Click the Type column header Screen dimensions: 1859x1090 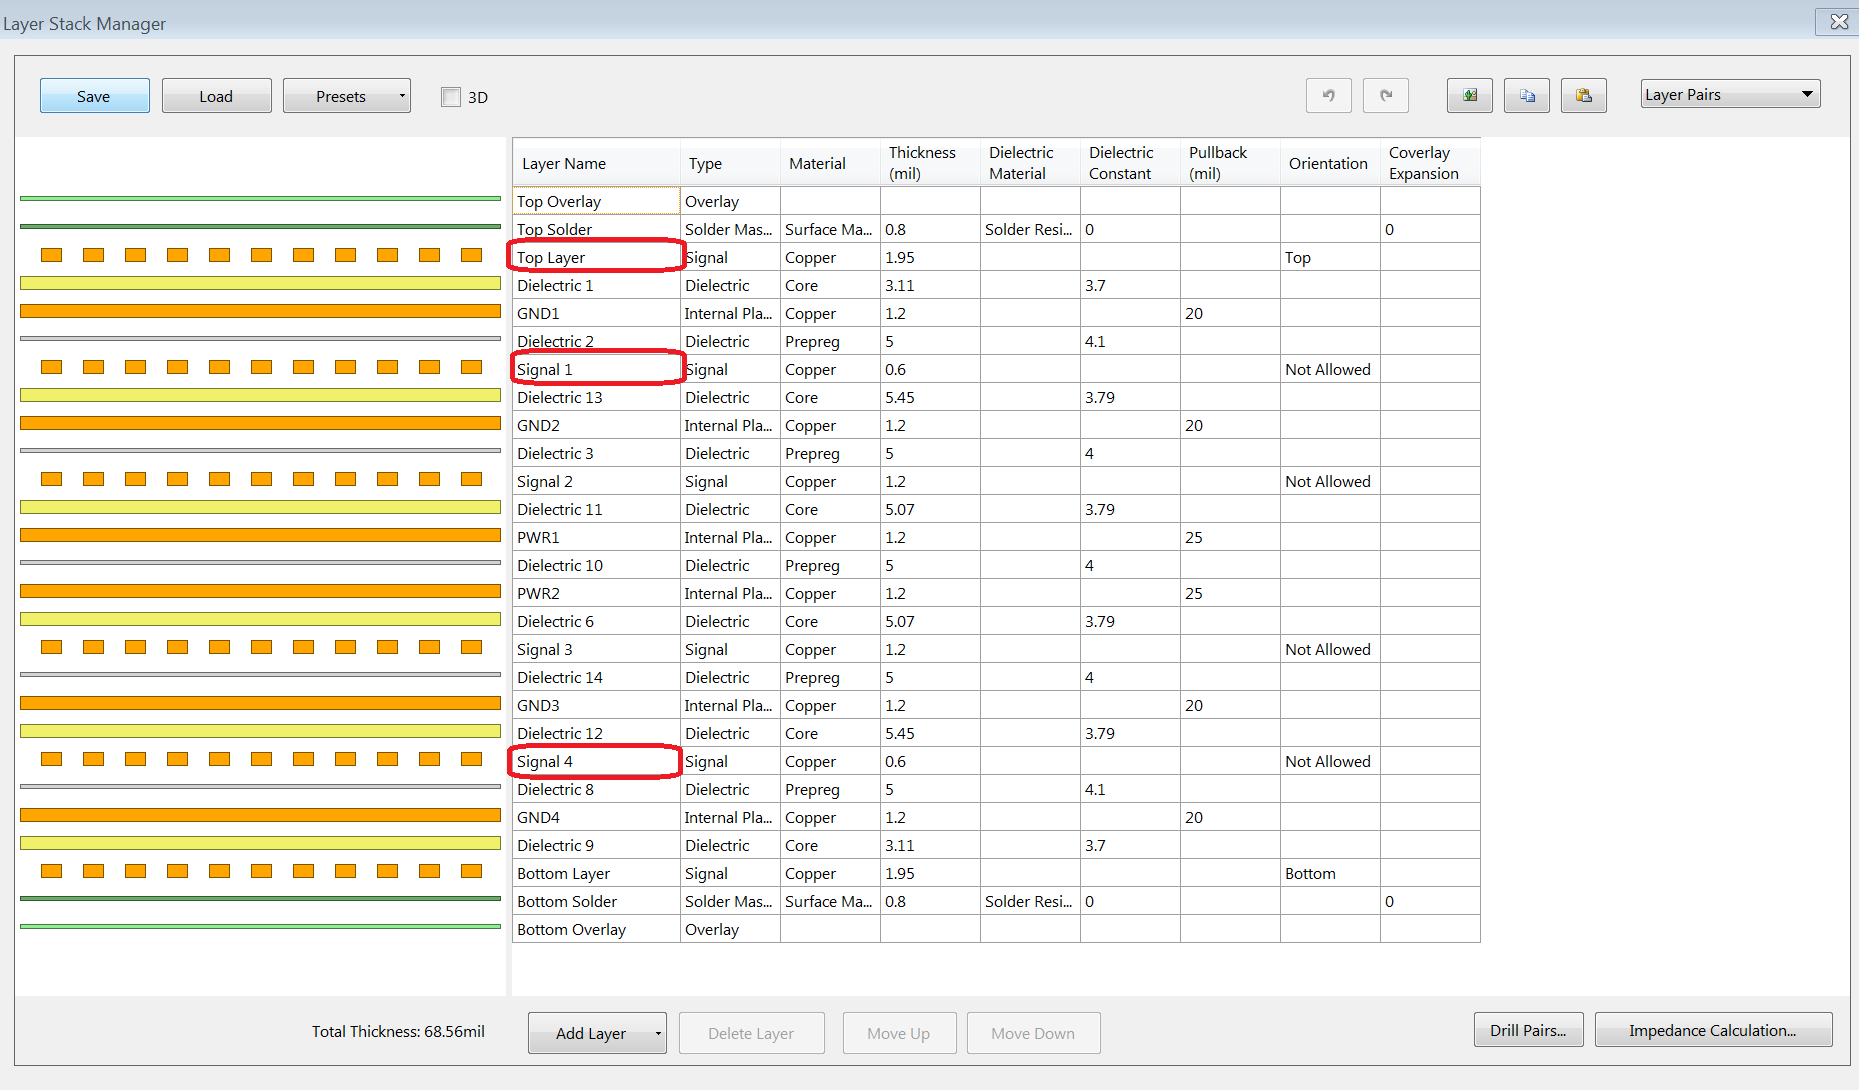730,163
